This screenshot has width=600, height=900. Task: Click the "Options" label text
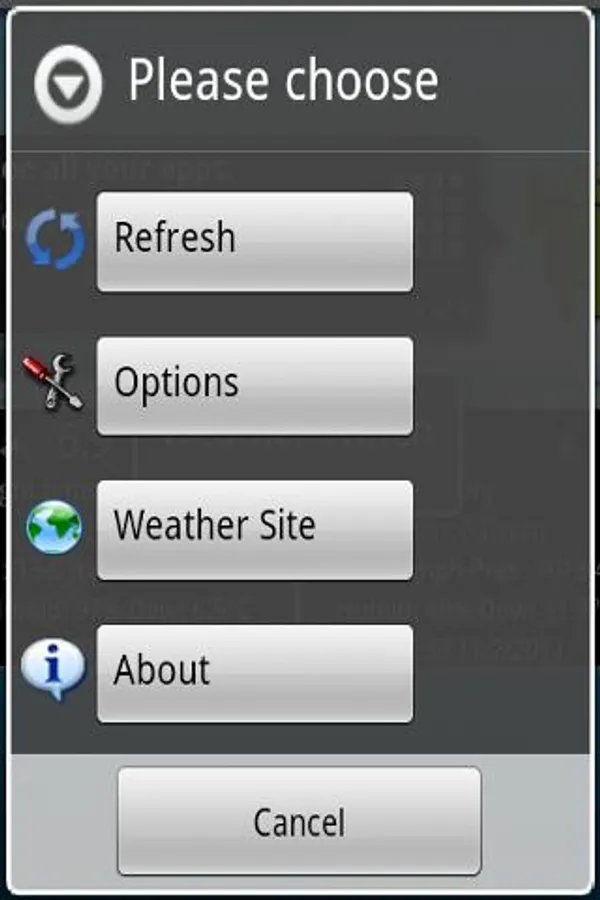pyautogui.click(x=176, y=383)
